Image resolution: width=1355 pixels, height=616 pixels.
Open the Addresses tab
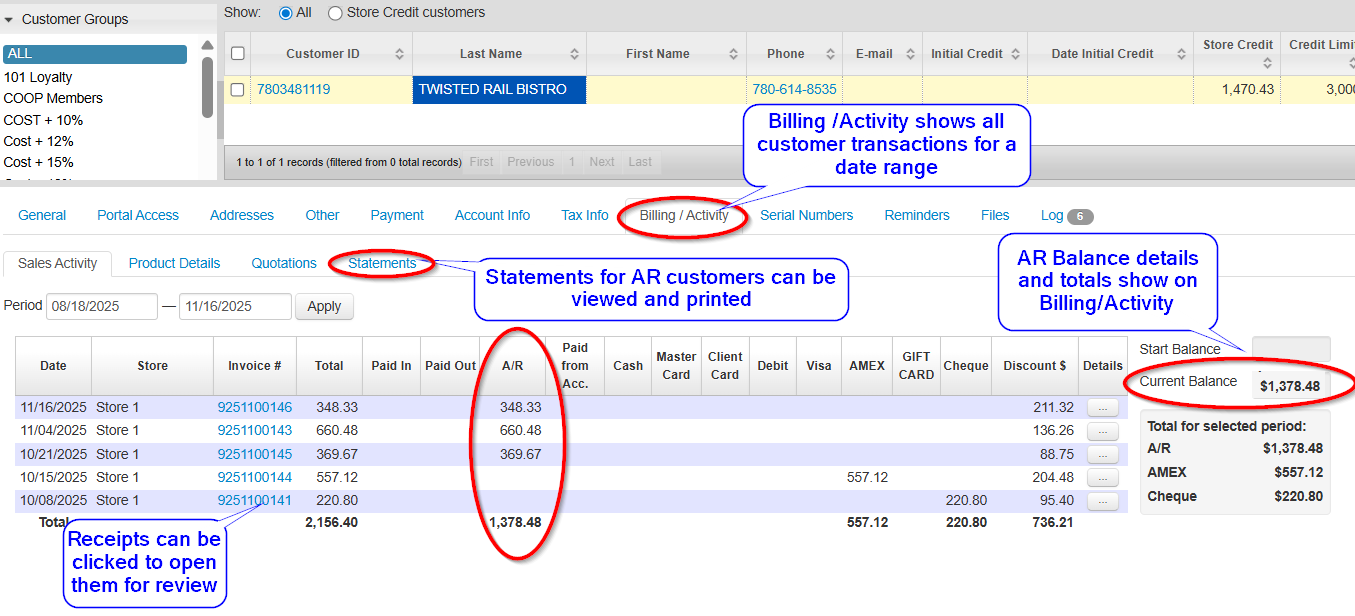coord(242,215)
